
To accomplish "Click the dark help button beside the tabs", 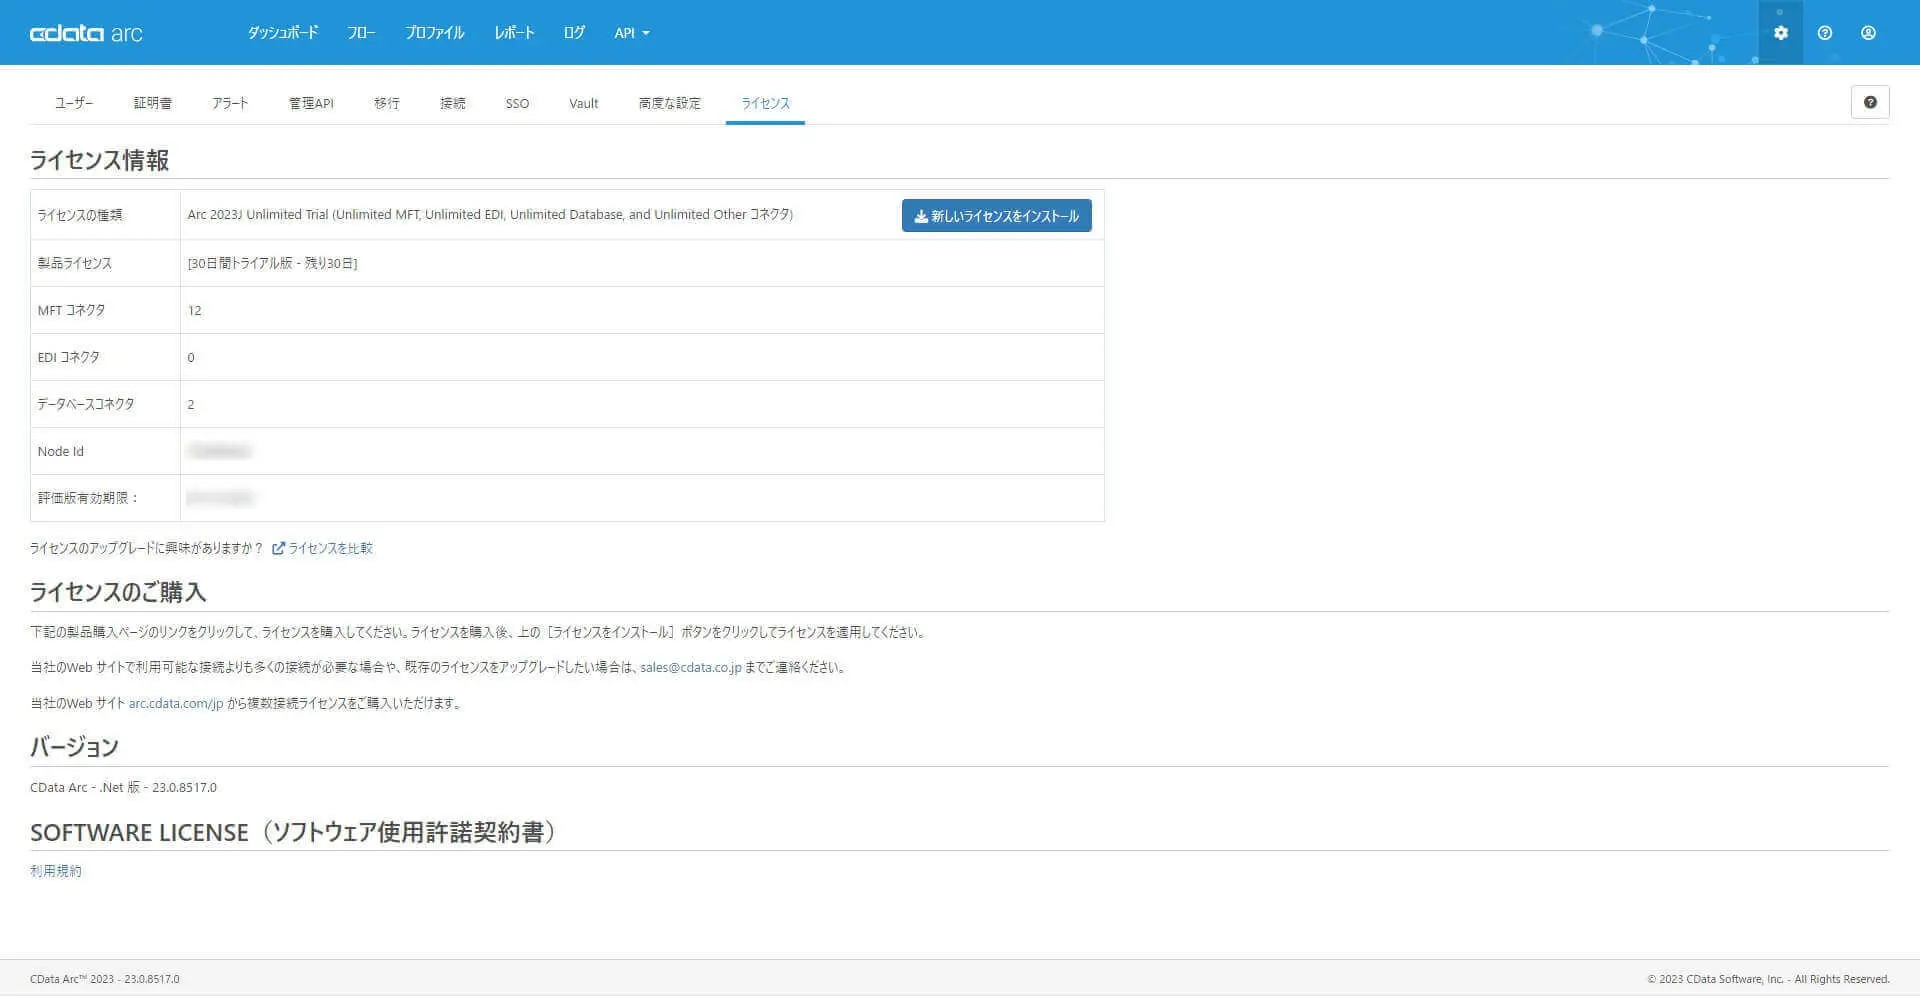I will pyautogui.click(x=1870, y=102).
